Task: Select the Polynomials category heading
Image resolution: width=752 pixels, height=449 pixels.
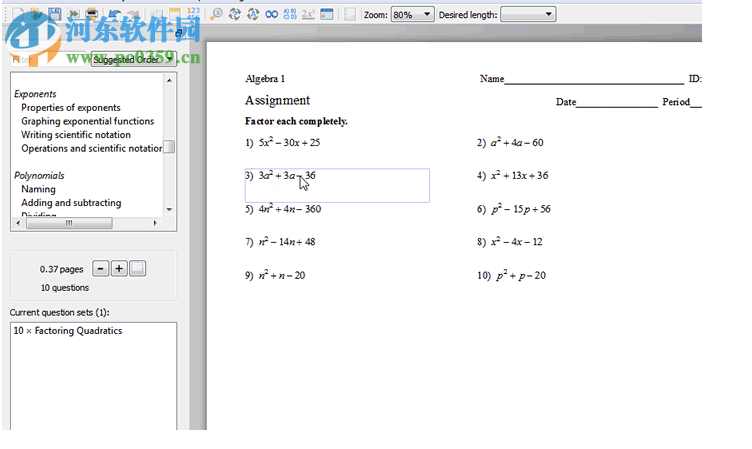Action: 39,176
